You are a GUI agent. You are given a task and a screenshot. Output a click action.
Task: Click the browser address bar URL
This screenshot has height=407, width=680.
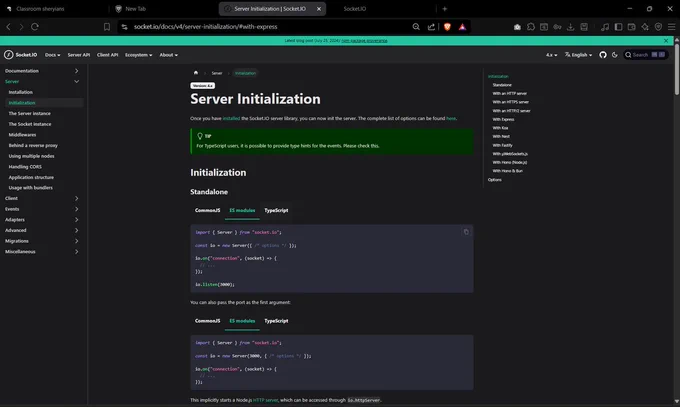[x=206, y=27]
